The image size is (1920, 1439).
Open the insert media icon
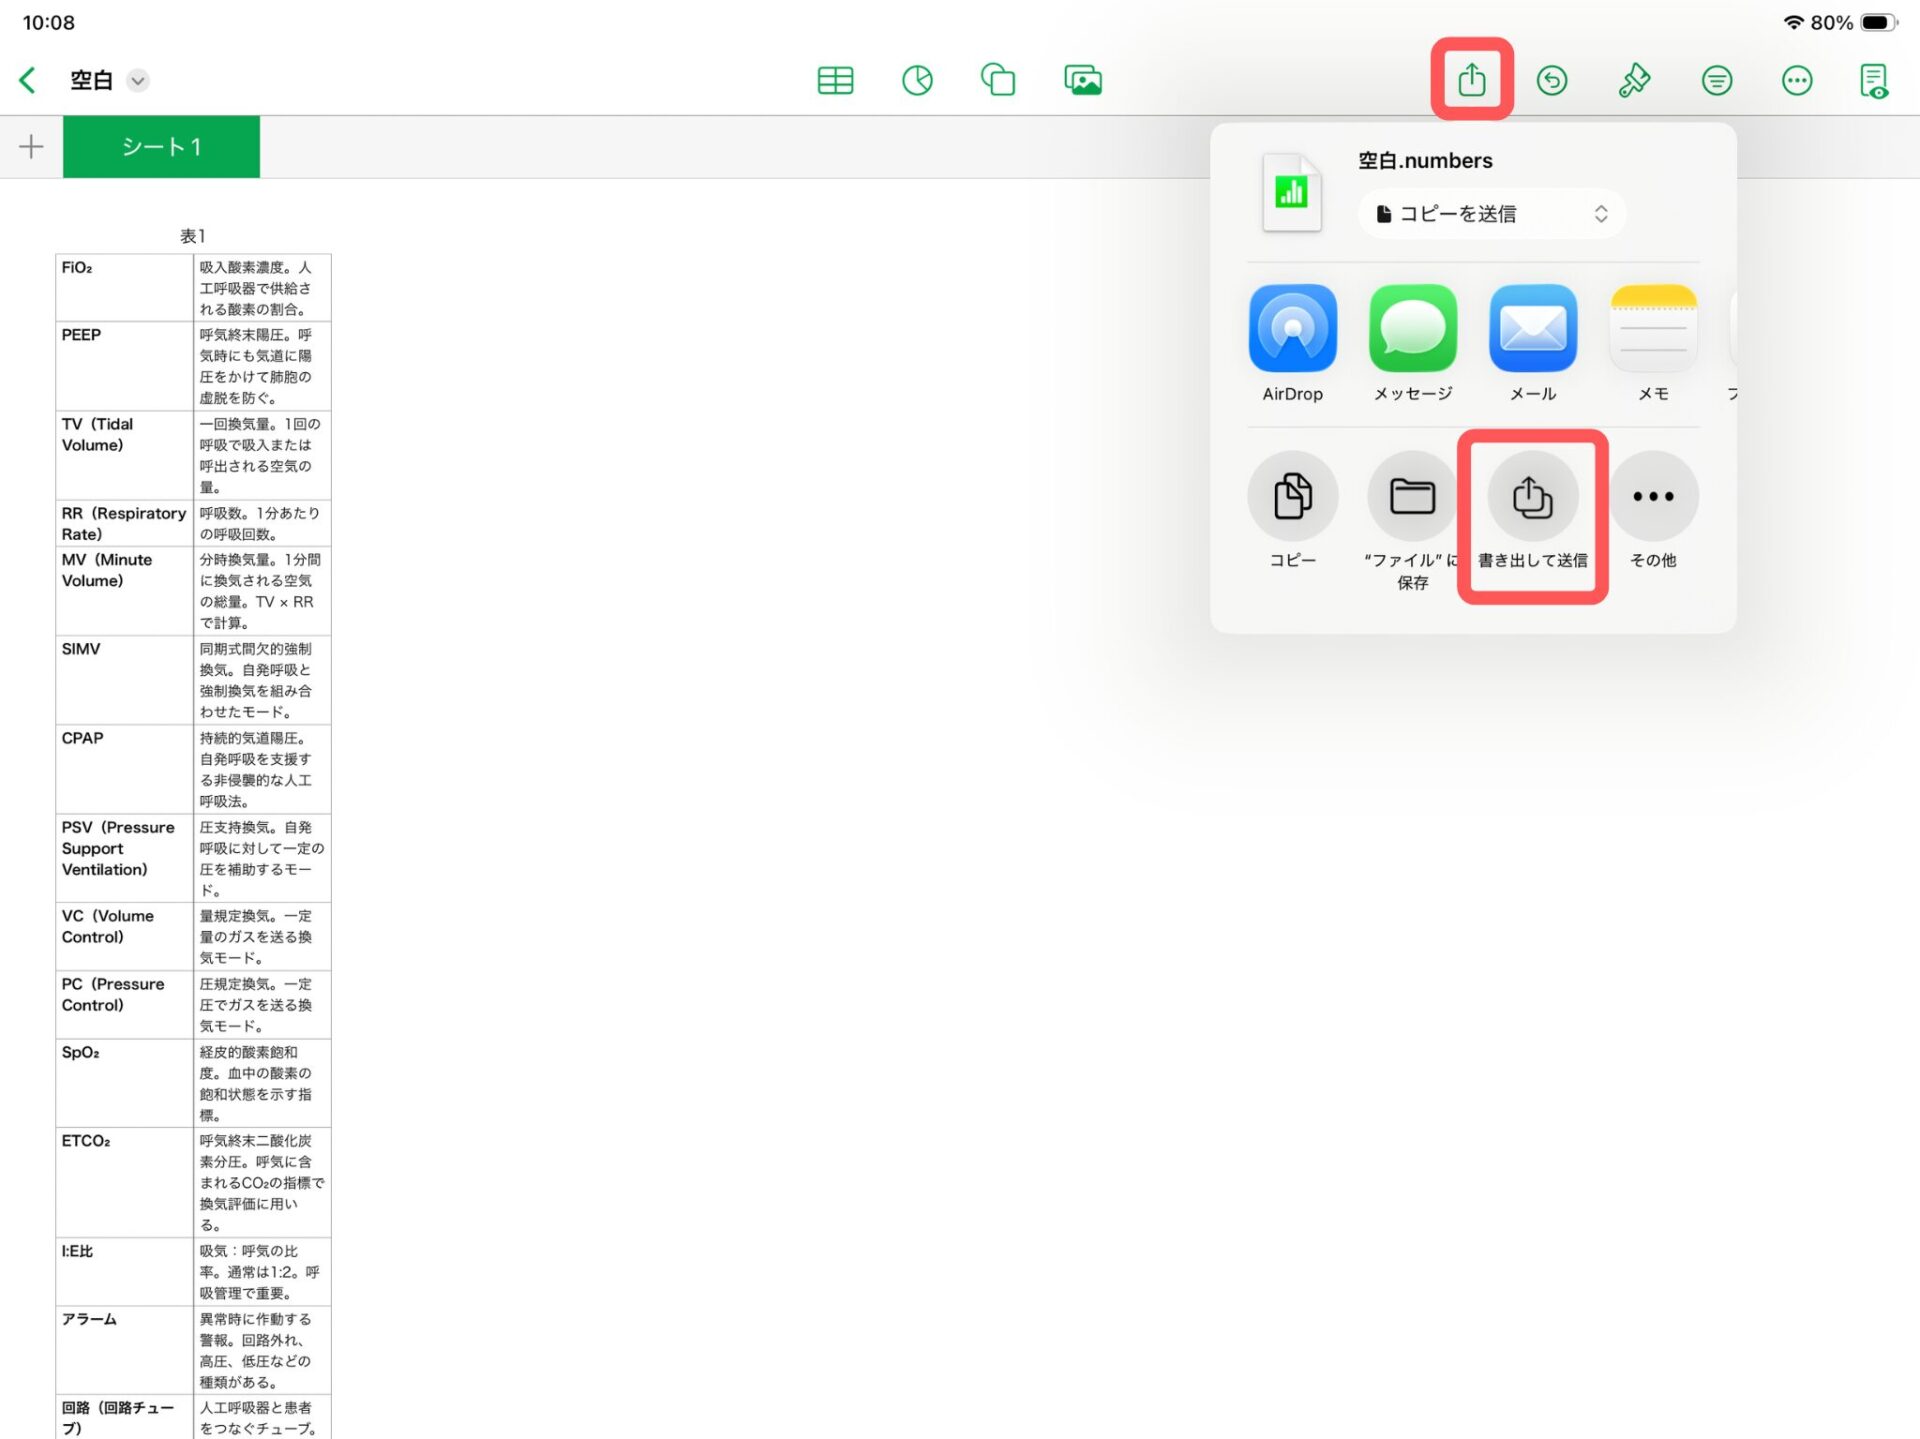(x=1083, y=80)
